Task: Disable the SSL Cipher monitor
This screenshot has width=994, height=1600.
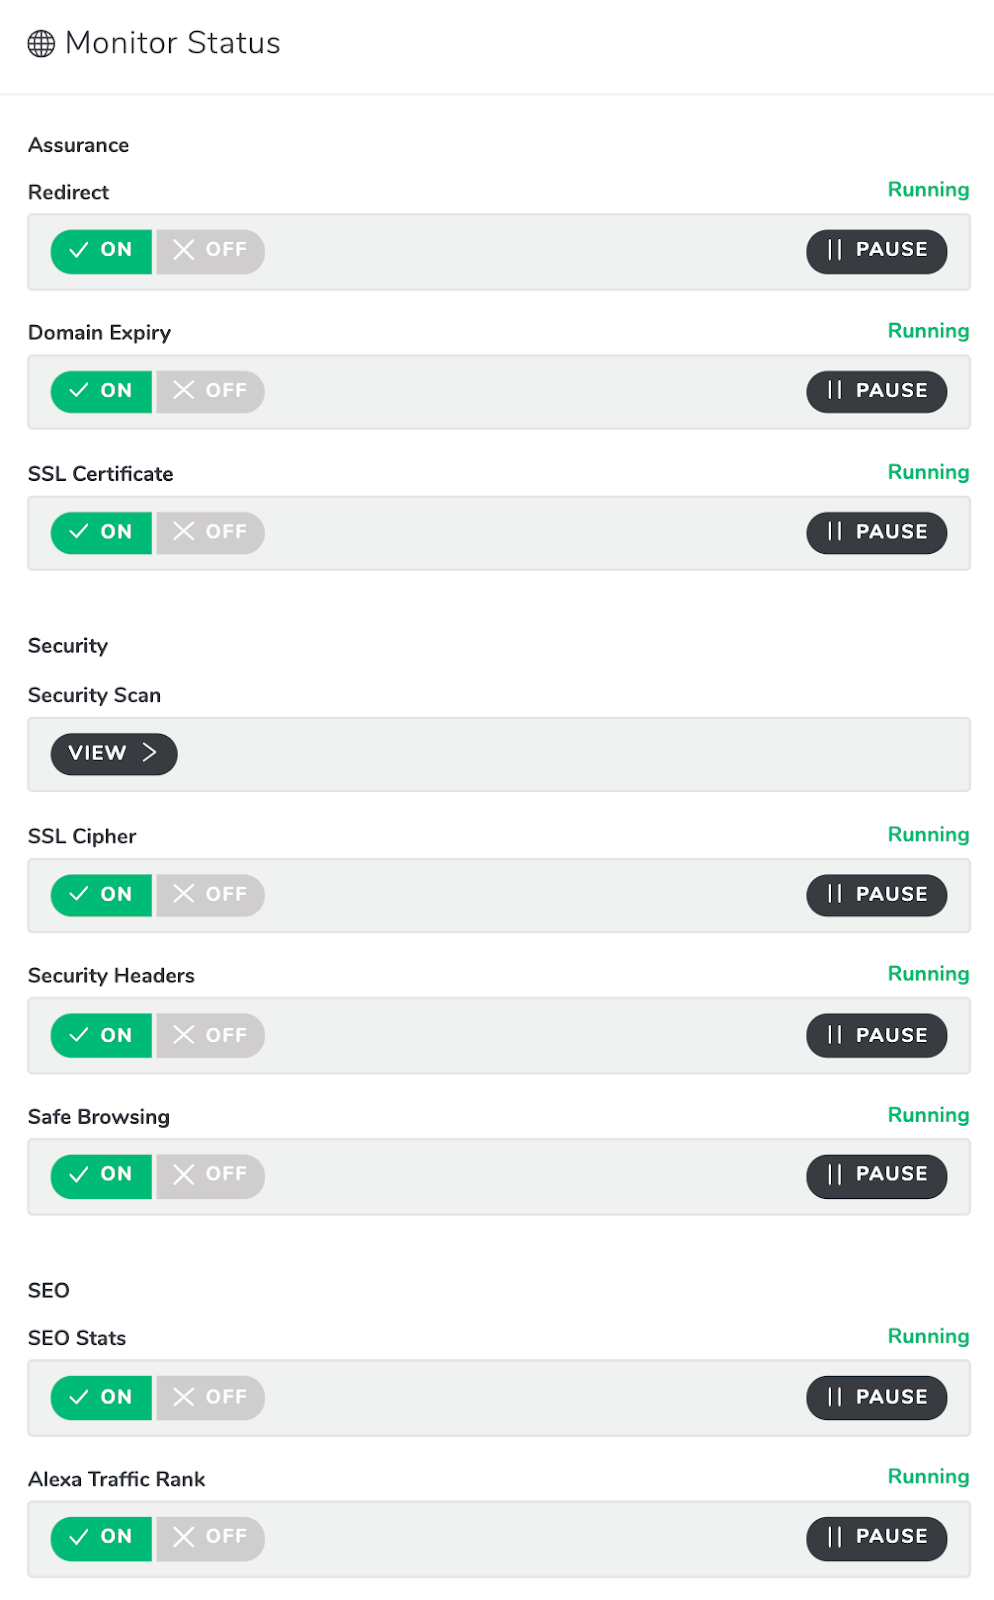Action: pyautogui.click(x=210, y=894)
